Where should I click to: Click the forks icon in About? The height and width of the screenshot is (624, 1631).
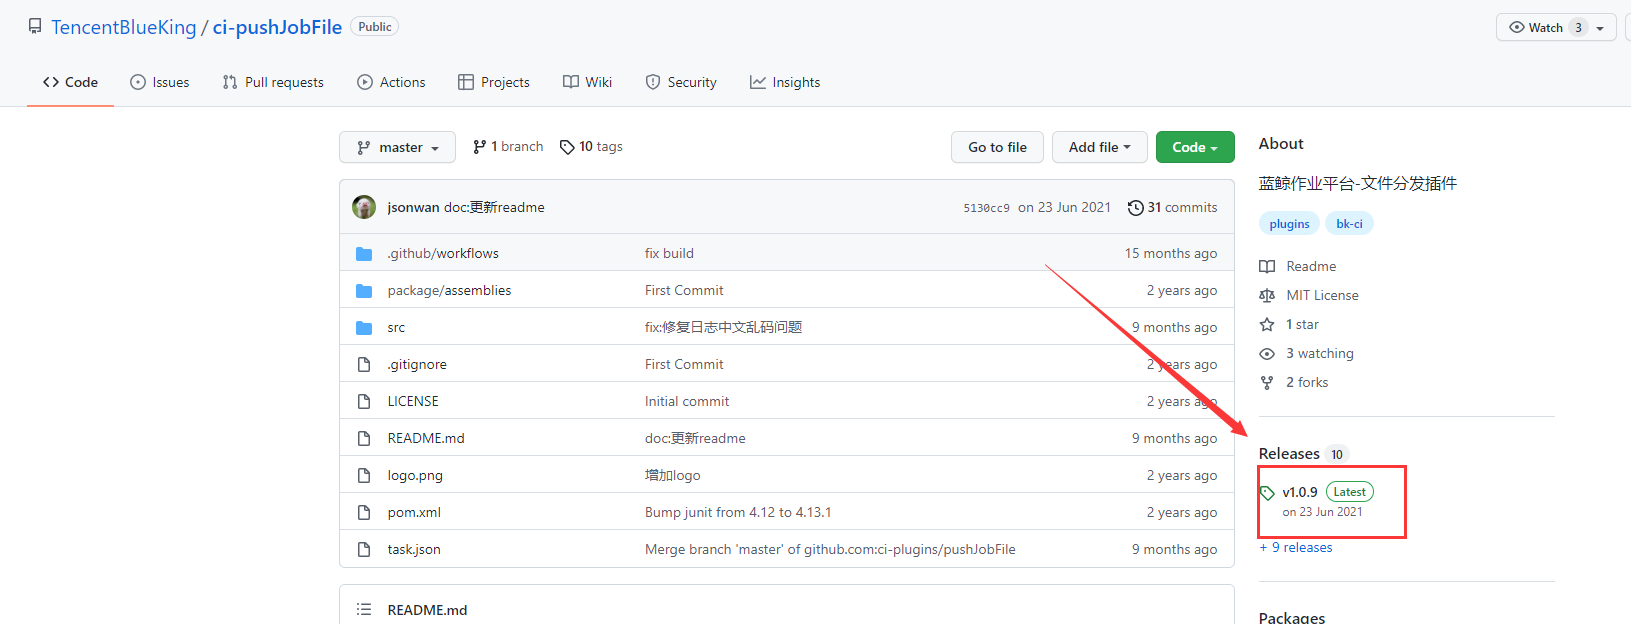(1267, 383)
